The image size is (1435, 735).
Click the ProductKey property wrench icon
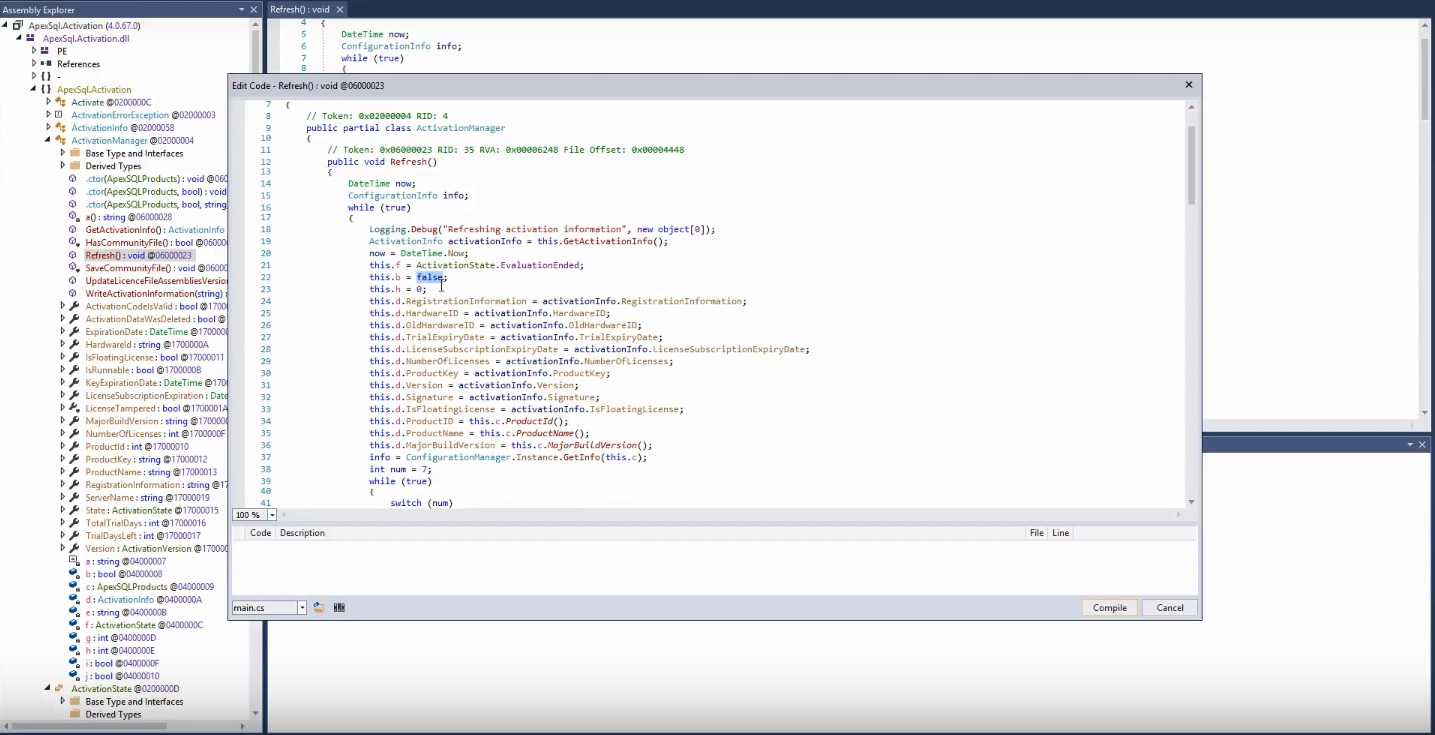(x=74, y=459)
